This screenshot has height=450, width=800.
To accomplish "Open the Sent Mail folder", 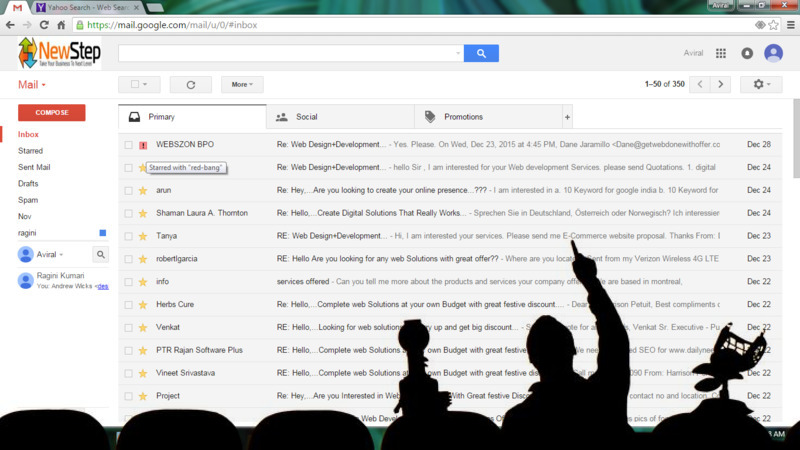I will [x=34, y=167].
